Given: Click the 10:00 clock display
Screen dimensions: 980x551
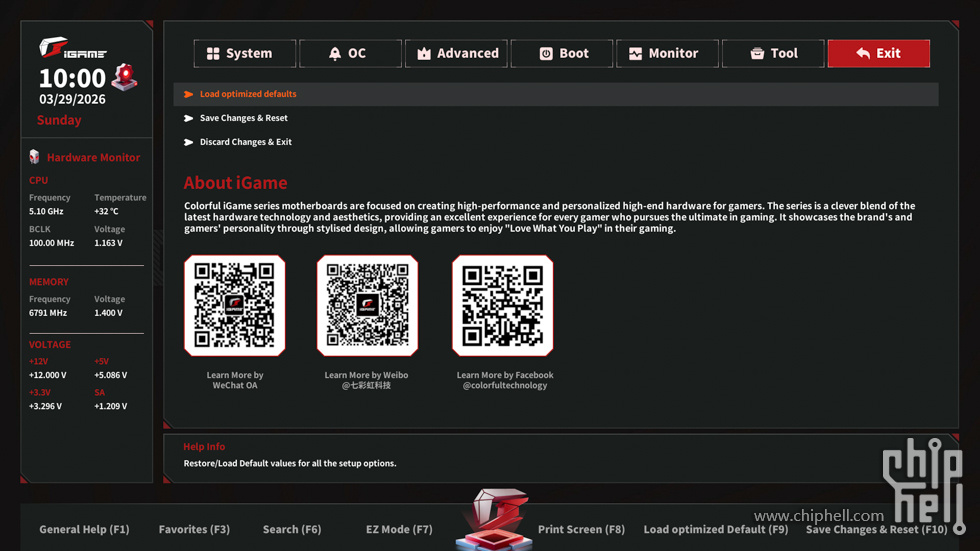Looking at the screenshot, I should pyautogui.click(x=72, y=78).
